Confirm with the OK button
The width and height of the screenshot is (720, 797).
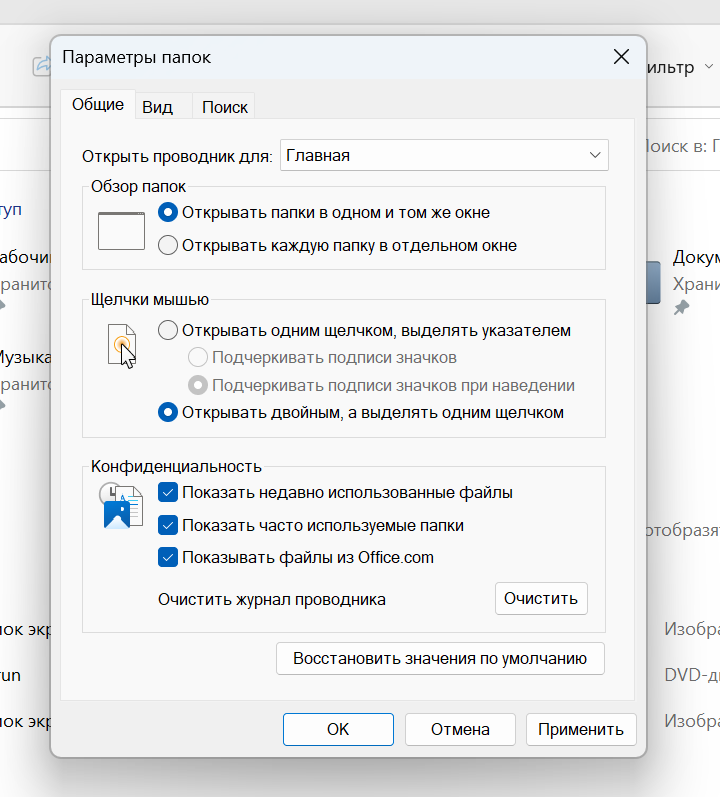point(338,729)
